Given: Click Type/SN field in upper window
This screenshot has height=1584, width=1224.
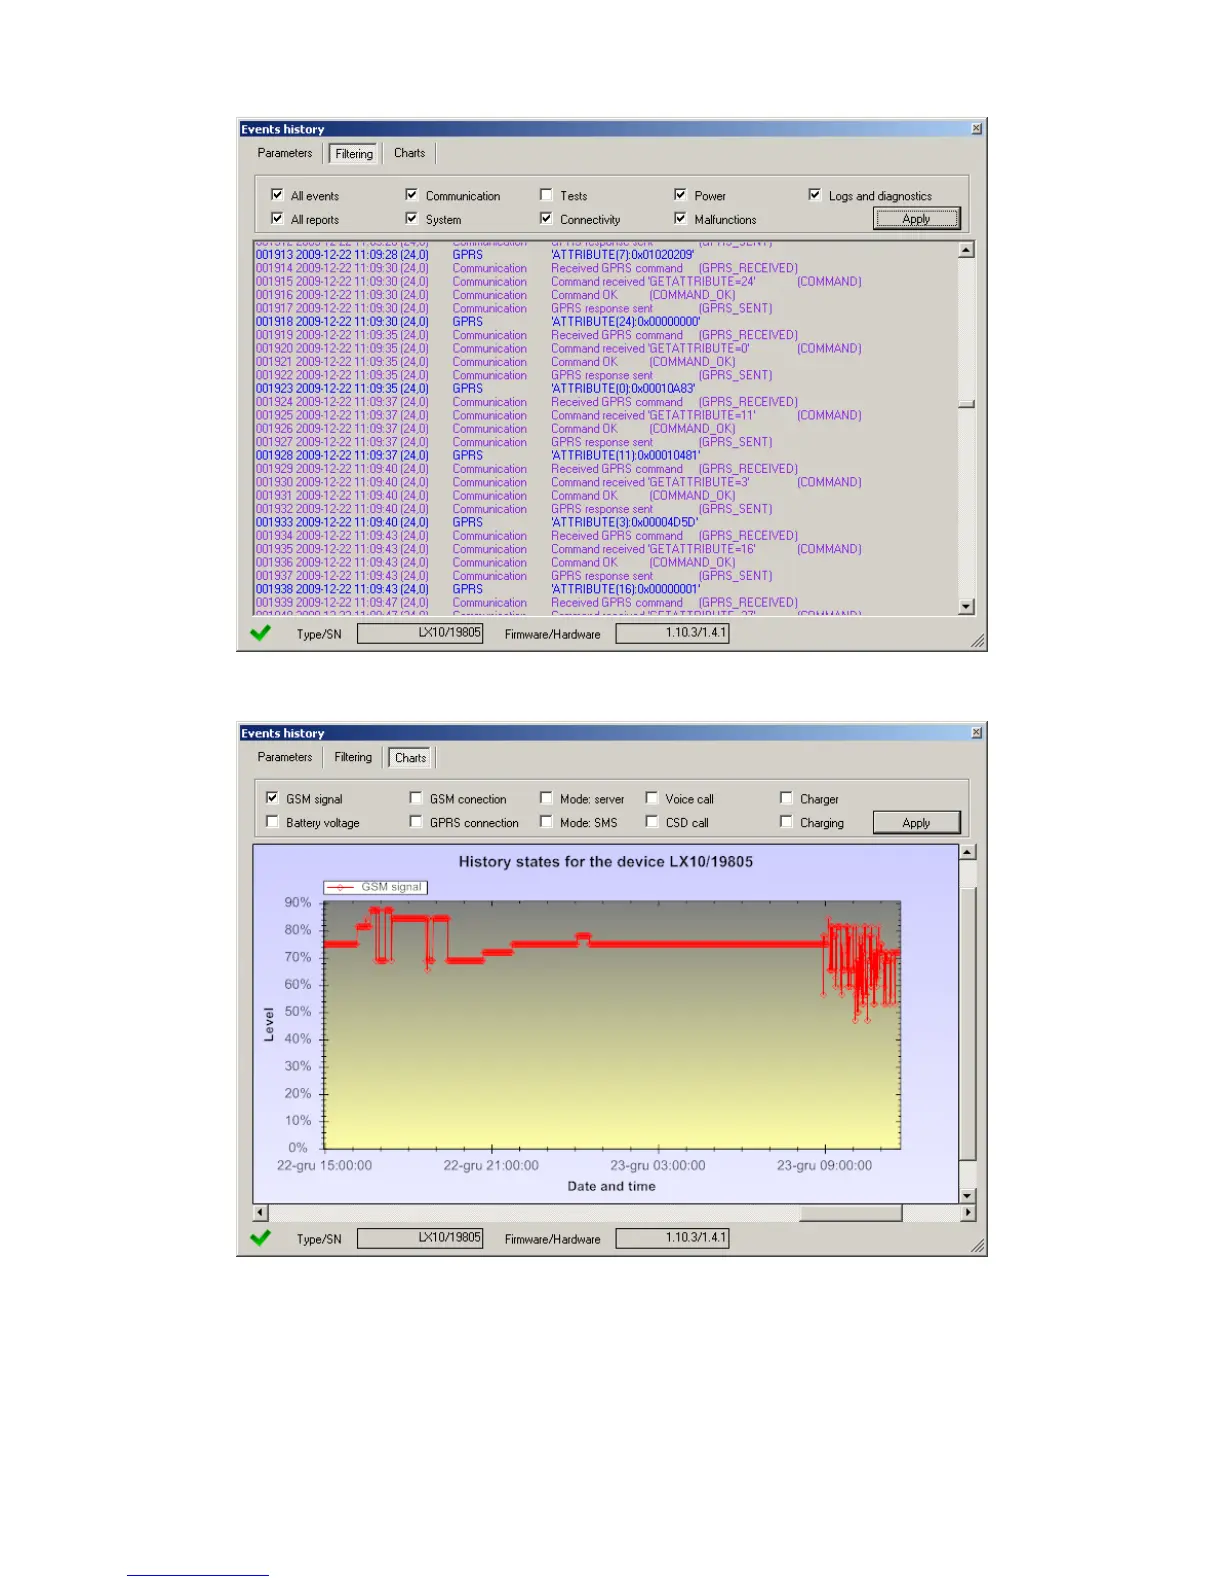Looking at the screenshot, I should [420, 633].
